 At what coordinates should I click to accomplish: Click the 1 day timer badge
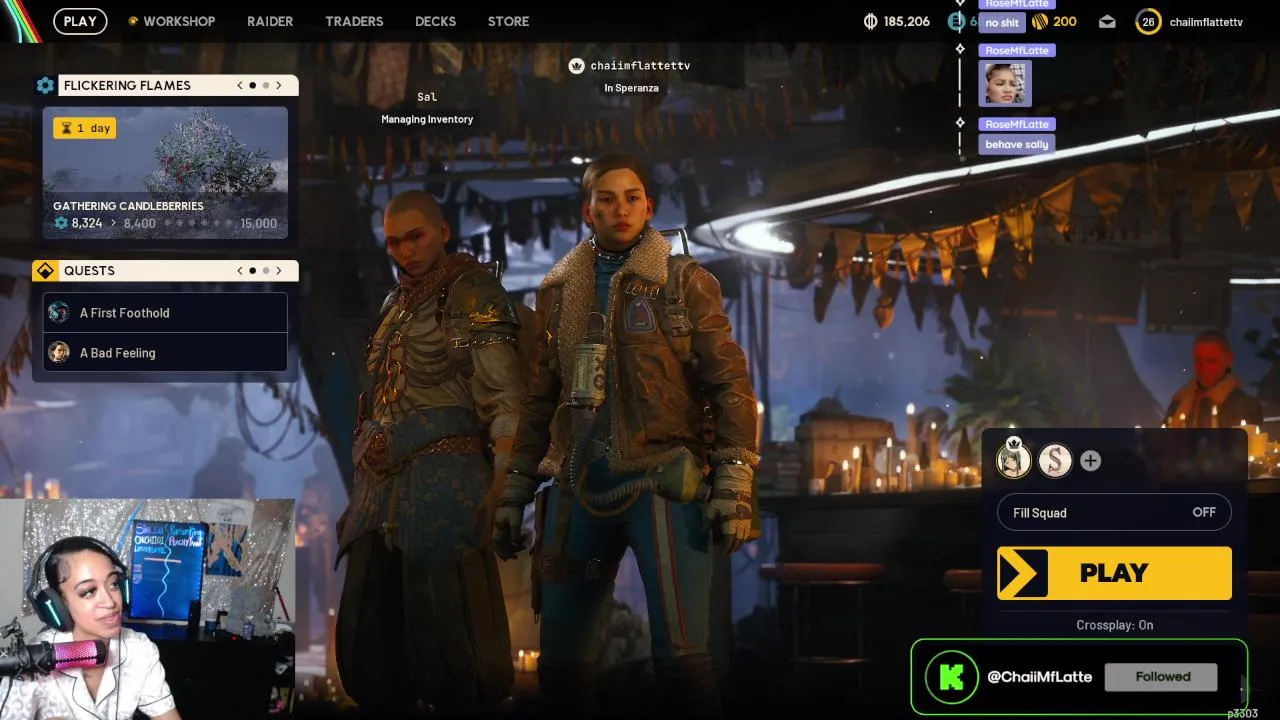click(x=85, y=128)
